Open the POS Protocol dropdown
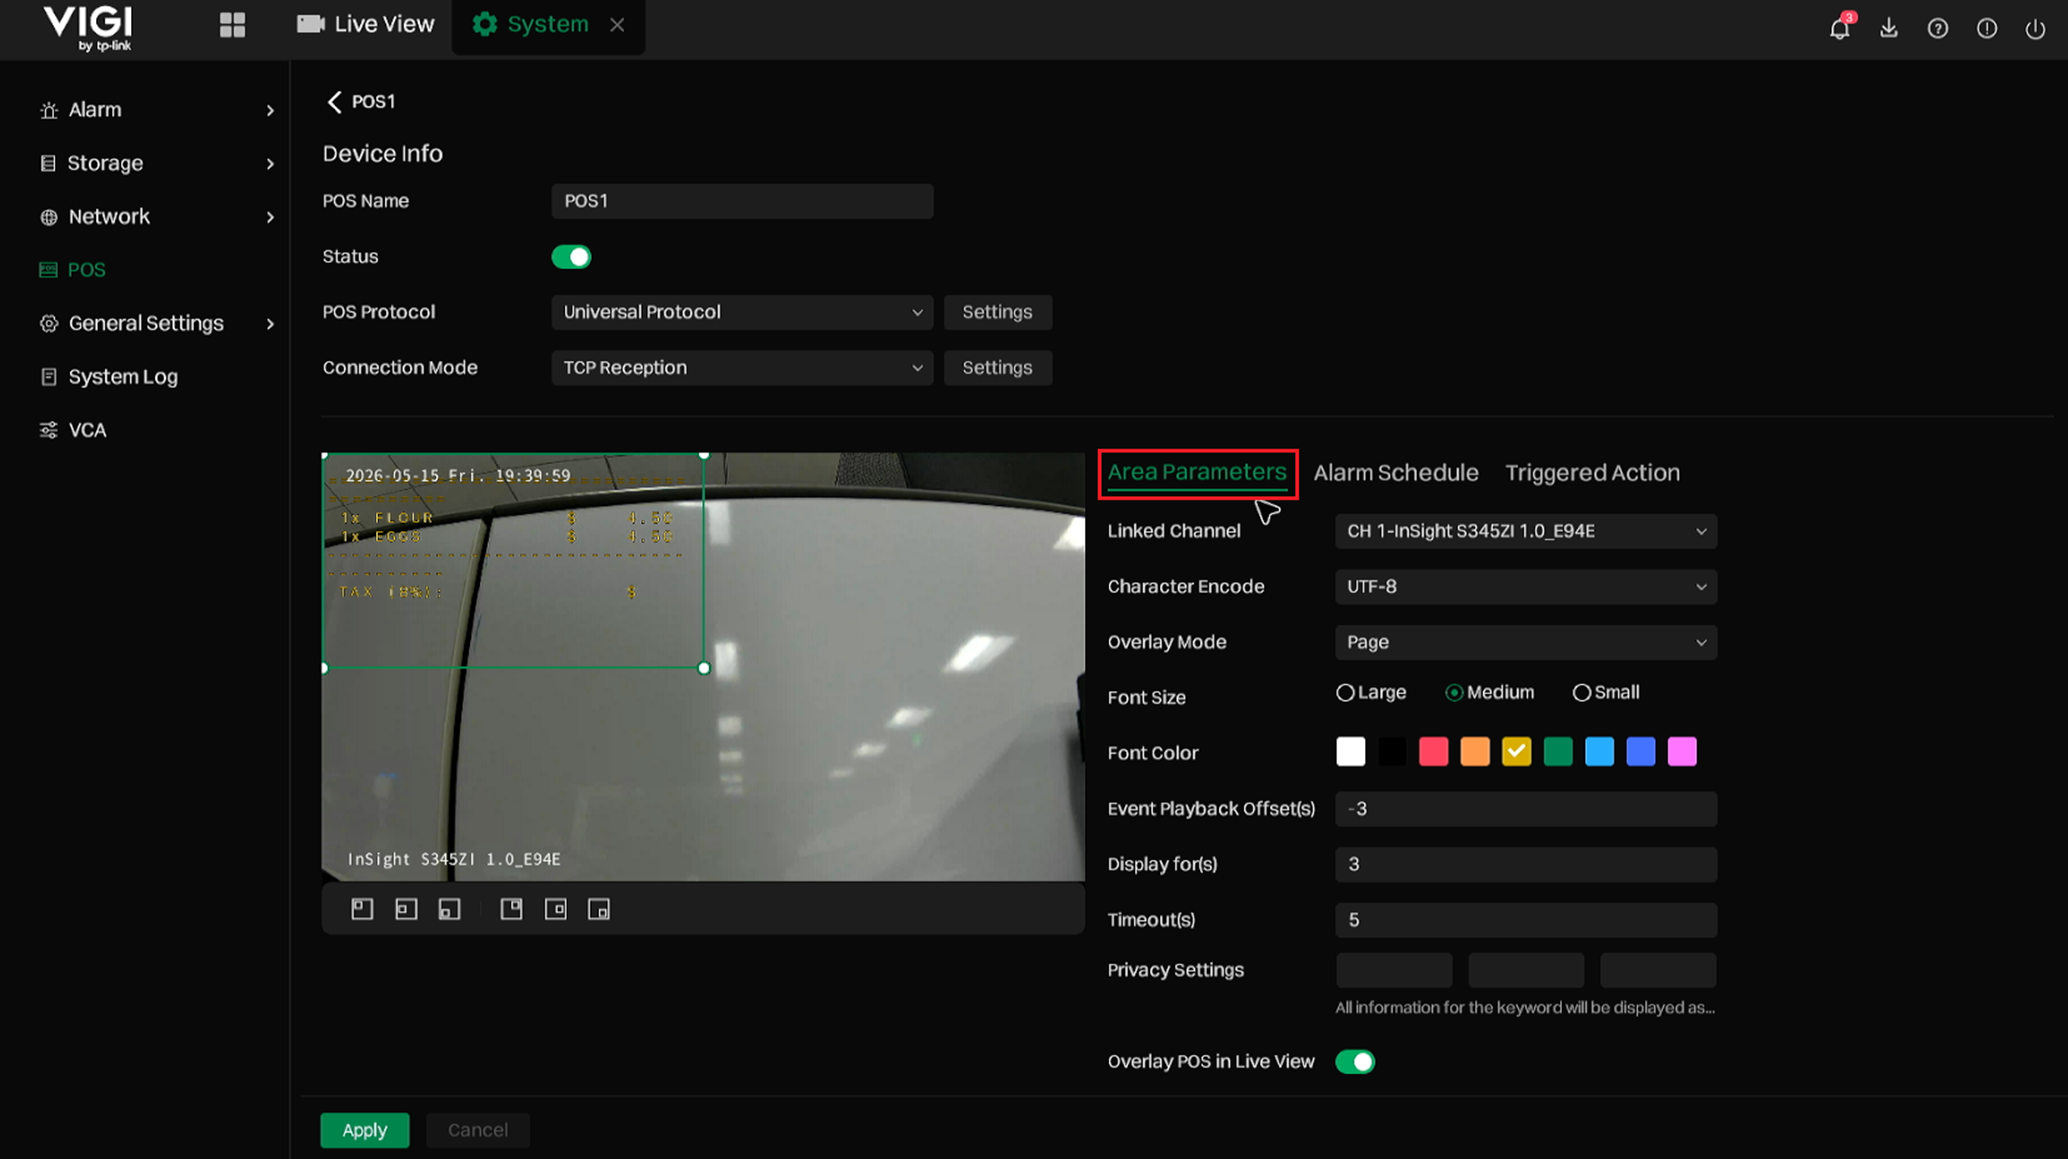Screen dimensions: 2068x1159 click(x=742, y=312)
